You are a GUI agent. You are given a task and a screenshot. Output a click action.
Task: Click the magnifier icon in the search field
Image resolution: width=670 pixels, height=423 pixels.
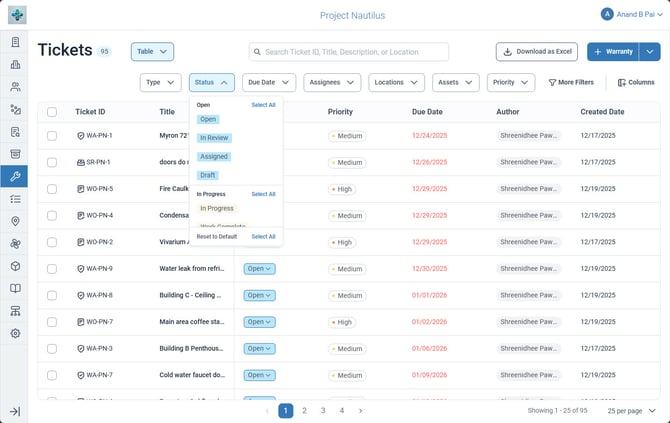257,52
